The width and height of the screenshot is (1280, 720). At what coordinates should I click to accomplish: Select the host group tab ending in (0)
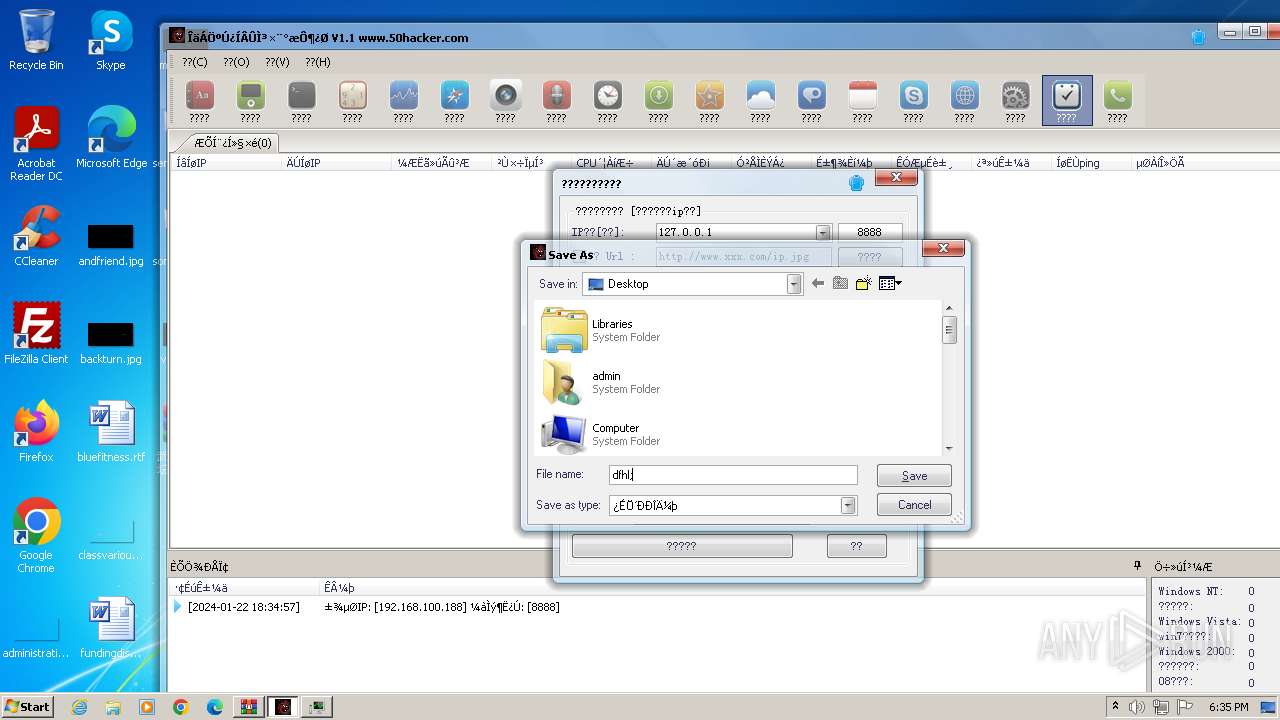pyautogui.click(x=232, y=142)
